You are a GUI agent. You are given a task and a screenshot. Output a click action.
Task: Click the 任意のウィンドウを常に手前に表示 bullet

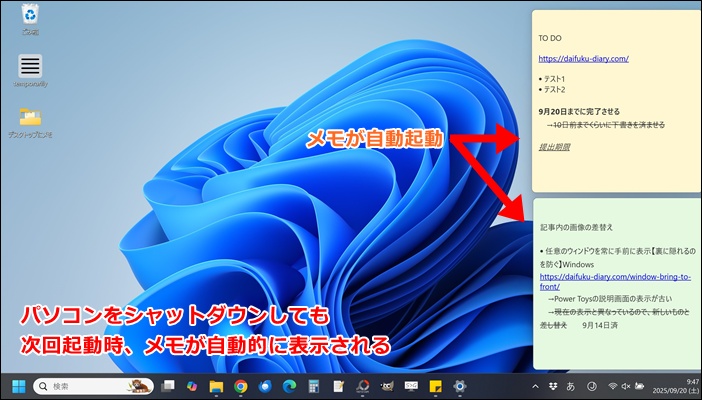coord(618,258)
